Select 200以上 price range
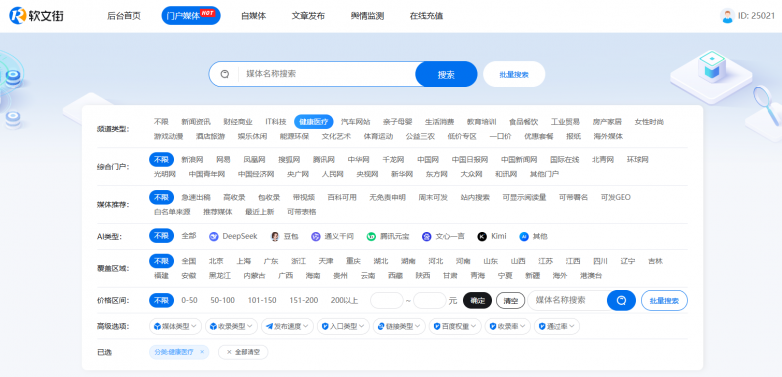Image resolution: width=782 pixels, height=377 pixels. [x=344, y=300]
